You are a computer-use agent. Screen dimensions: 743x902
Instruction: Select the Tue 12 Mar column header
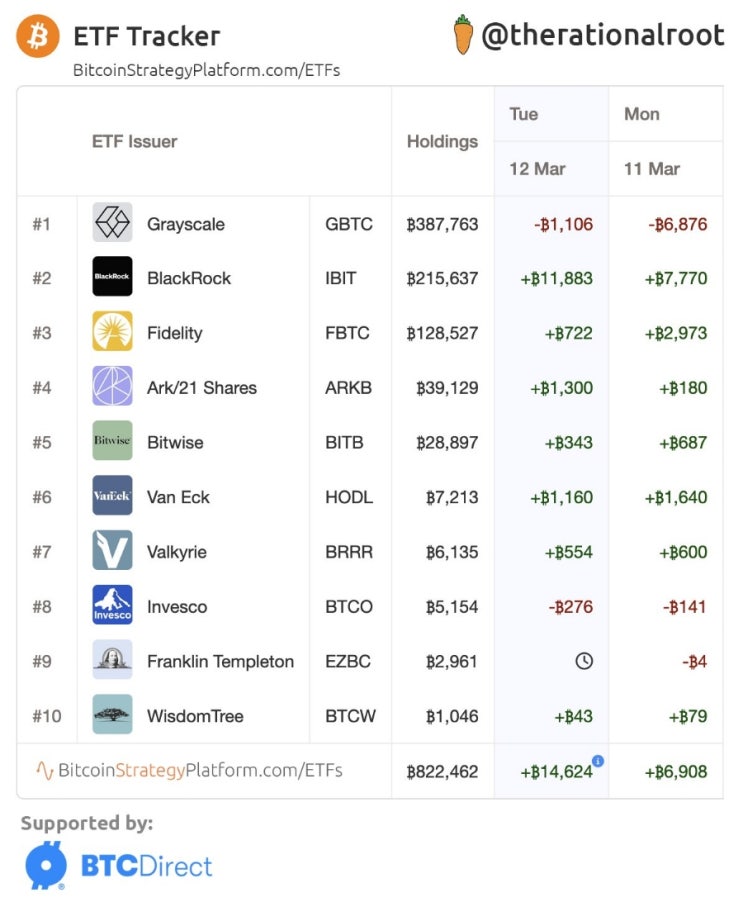[550, 141]
